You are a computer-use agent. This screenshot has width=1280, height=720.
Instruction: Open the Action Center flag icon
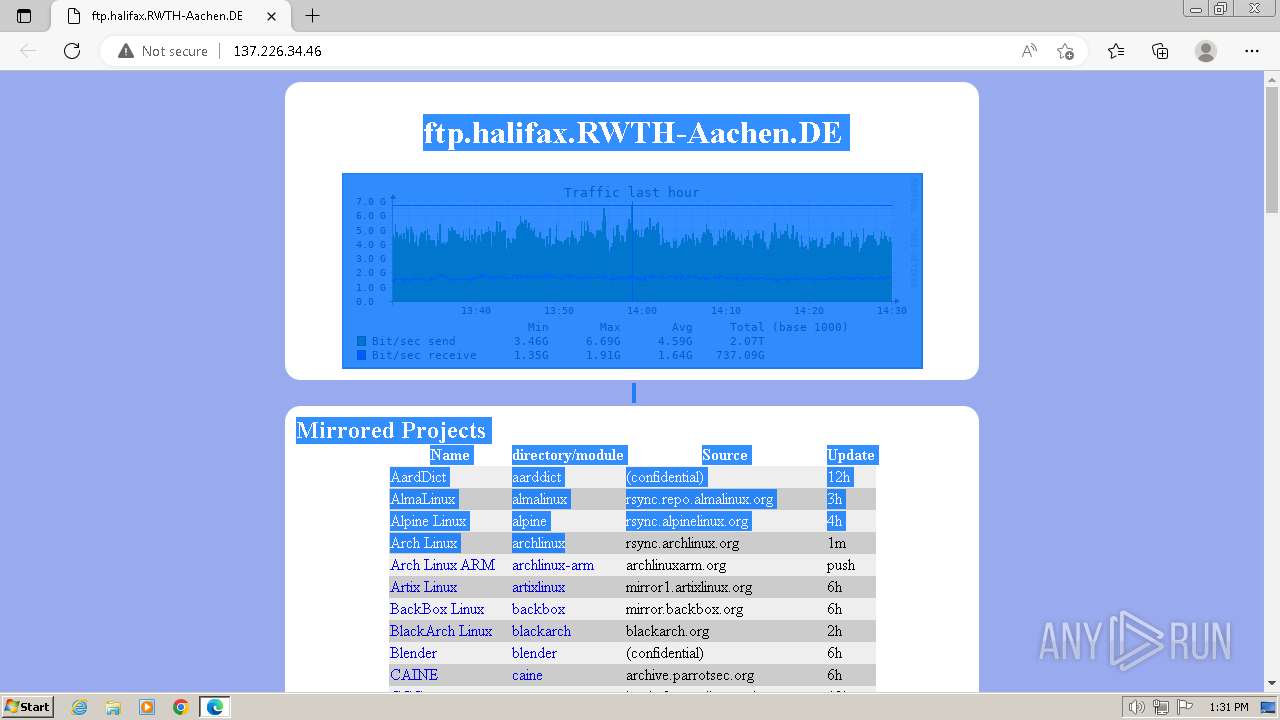(1183, 707)
